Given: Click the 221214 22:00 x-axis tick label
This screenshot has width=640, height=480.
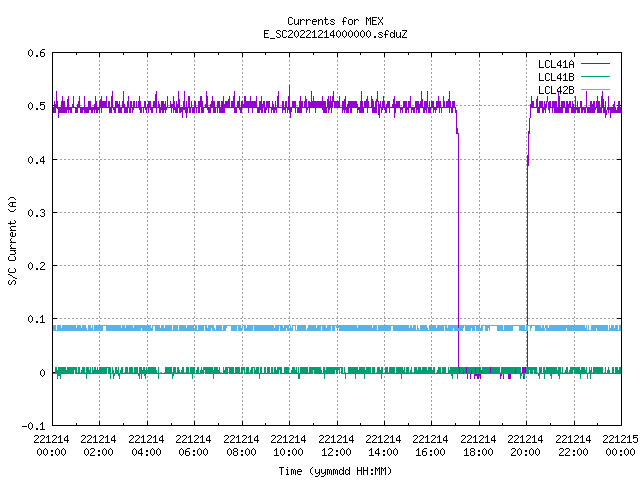Looking at the screenshot, I should coord(573,446).
